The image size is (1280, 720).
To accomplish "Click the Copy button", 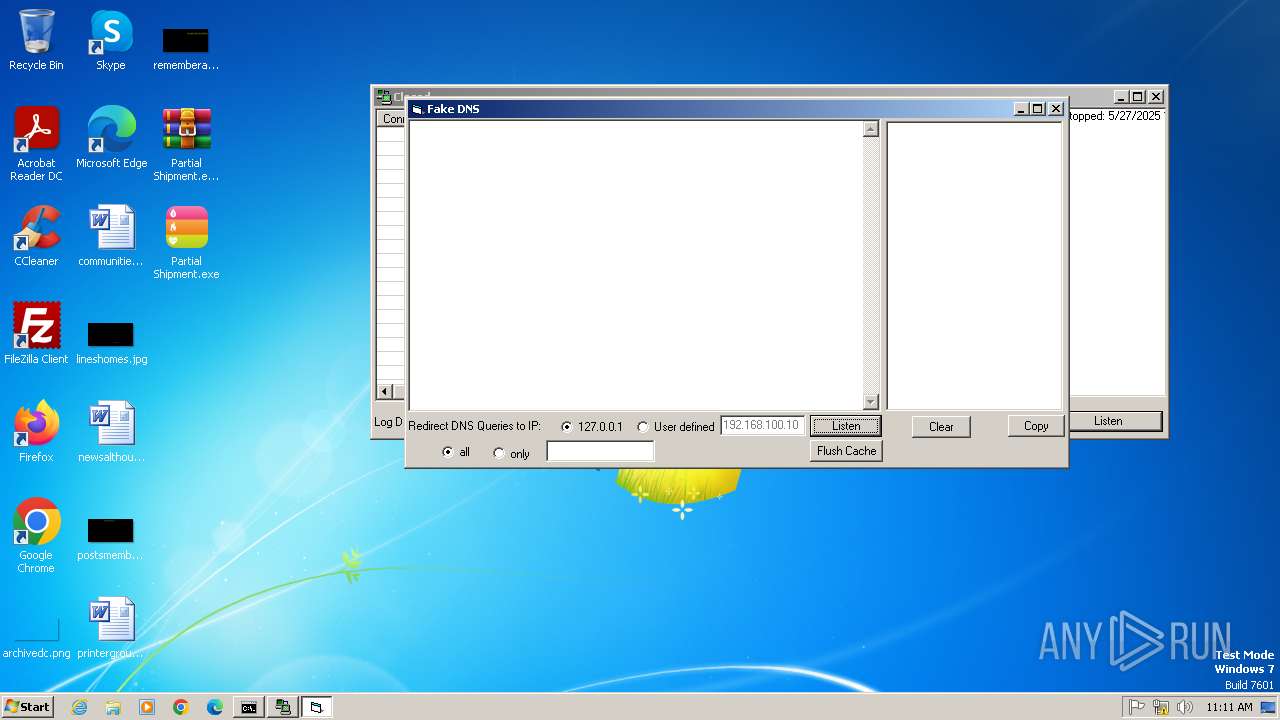I will pos(1036,426).
